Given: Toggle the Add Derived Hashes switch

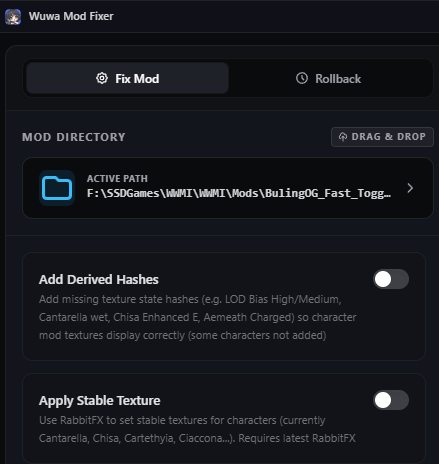Looking at the screenshot, I should coord(391,279).
